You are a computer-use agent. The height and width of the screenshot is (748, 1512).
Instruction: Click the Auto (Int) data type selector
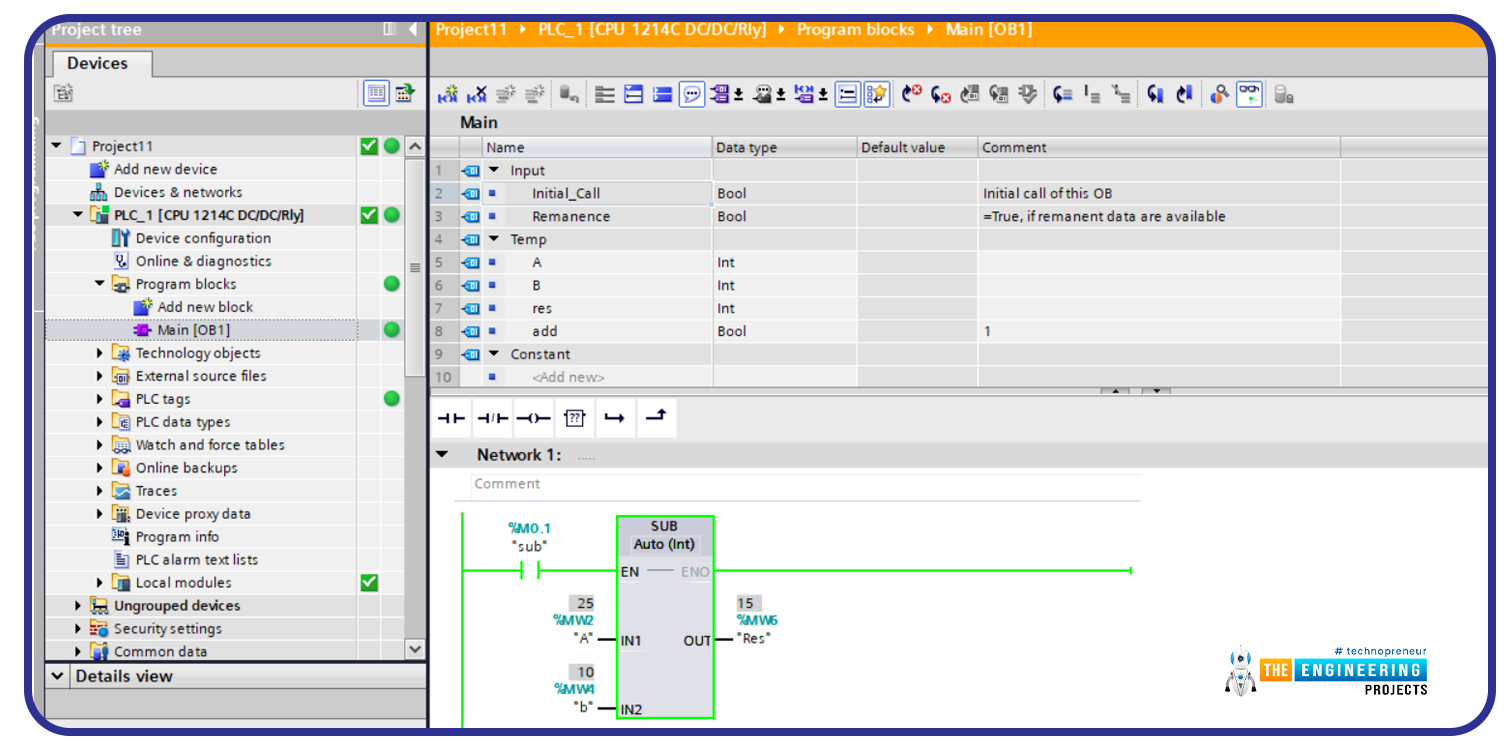click(665, 545)
